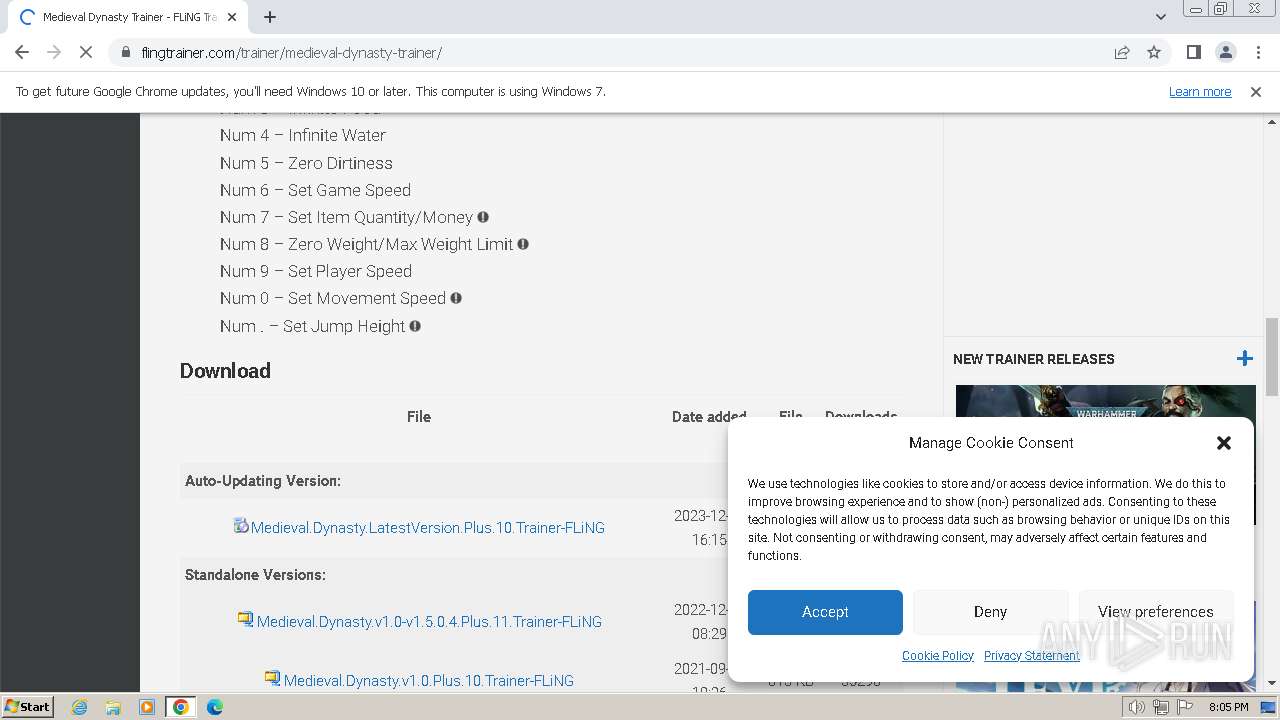Click the Download heading
The image size is (1280, 720).
(225, 370)
